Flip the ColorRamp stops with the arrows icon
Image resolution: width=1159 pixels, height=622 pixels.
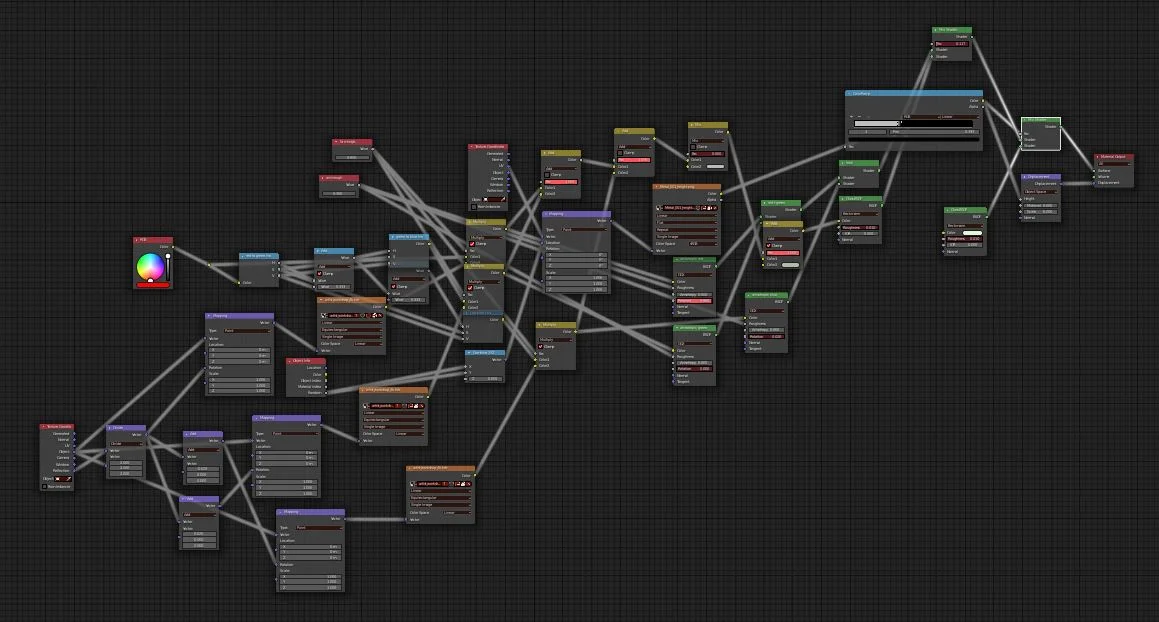point(868,116)
